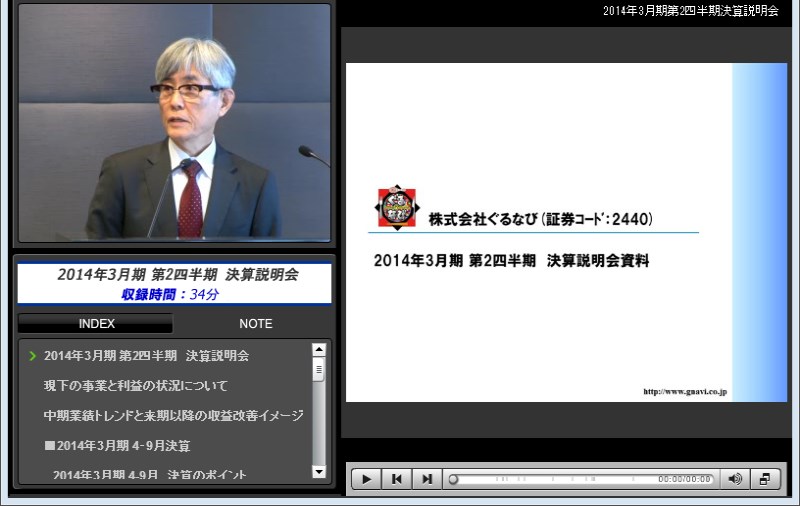Switch layout with the window-swap icon
Viewport: 800px width, 506px height.
pos(765,479)
